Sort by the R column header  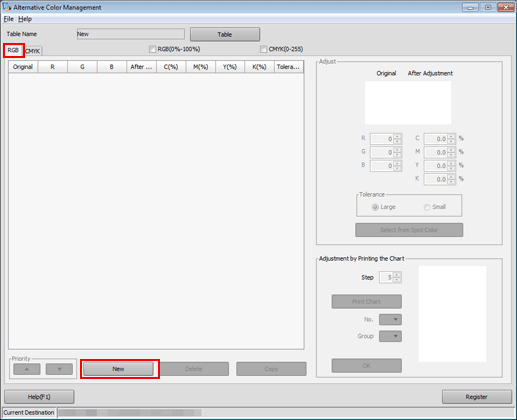click(x=53, y=67)
